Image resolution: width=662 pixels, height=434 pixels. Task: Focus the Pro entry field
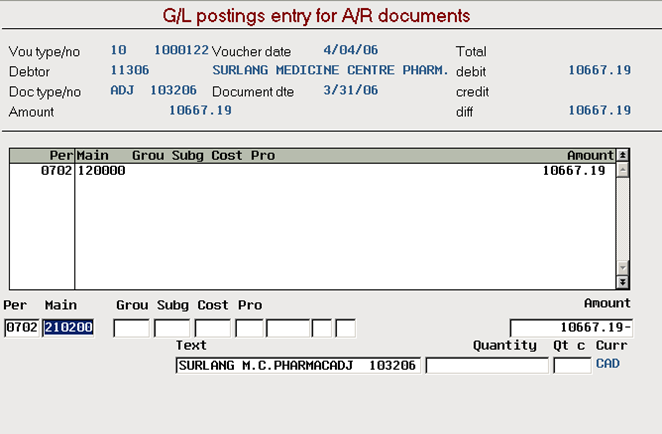pyautogui.click(x=250, y=328)
